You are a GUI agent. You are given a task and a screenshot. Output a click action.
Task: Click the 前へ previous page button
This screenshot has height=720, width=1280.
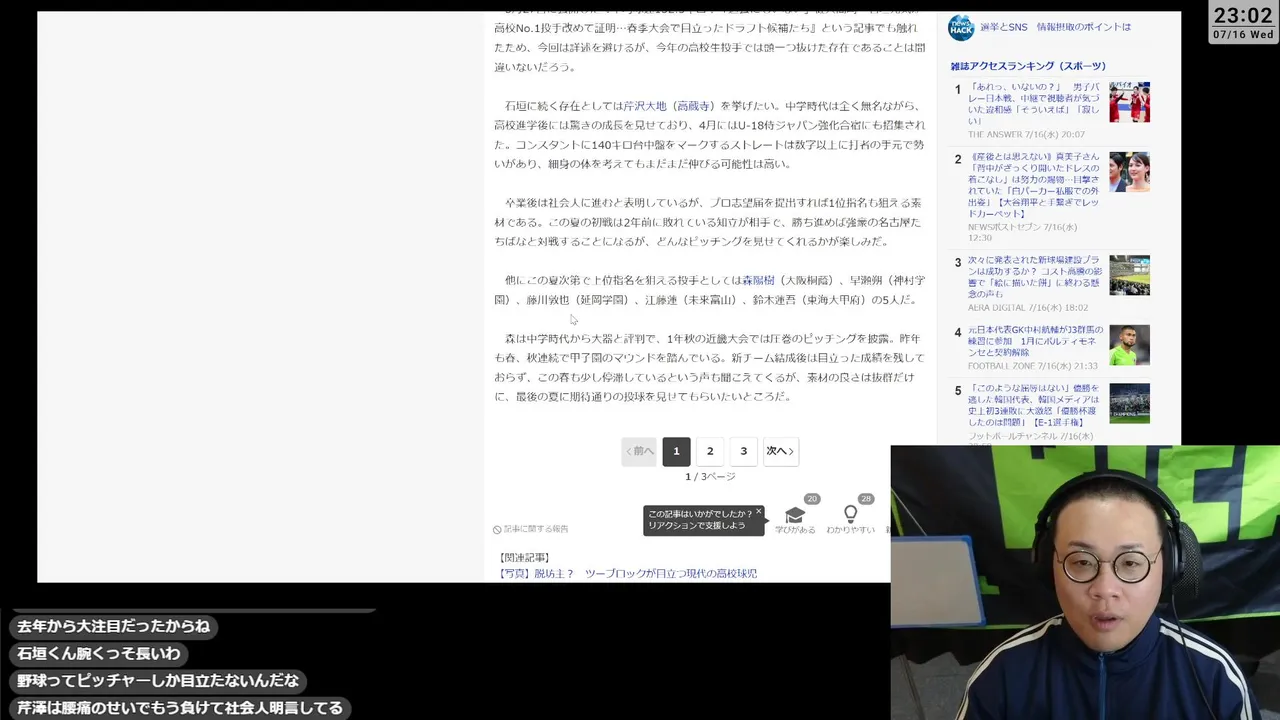coord(639,451)
